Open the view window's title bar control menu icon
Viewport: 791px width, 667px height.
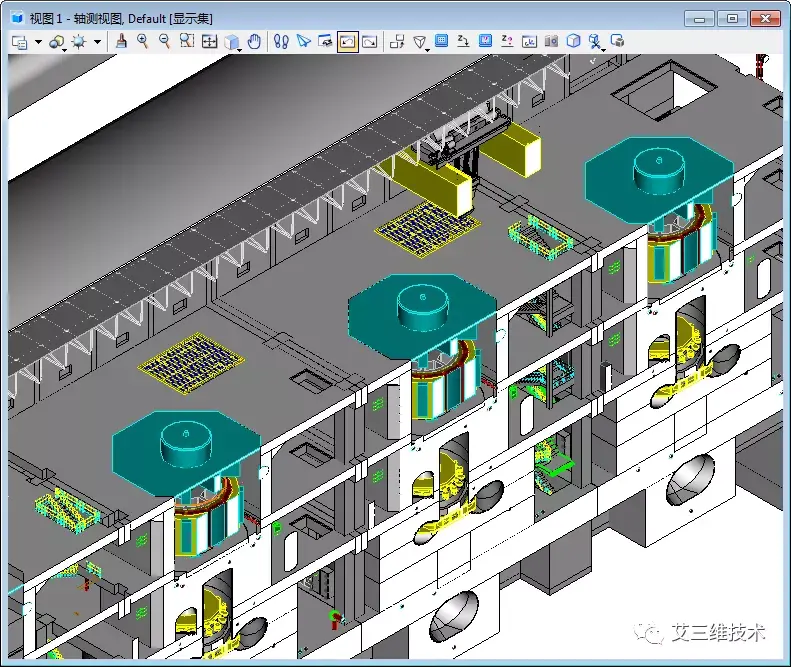pos(17,18)
